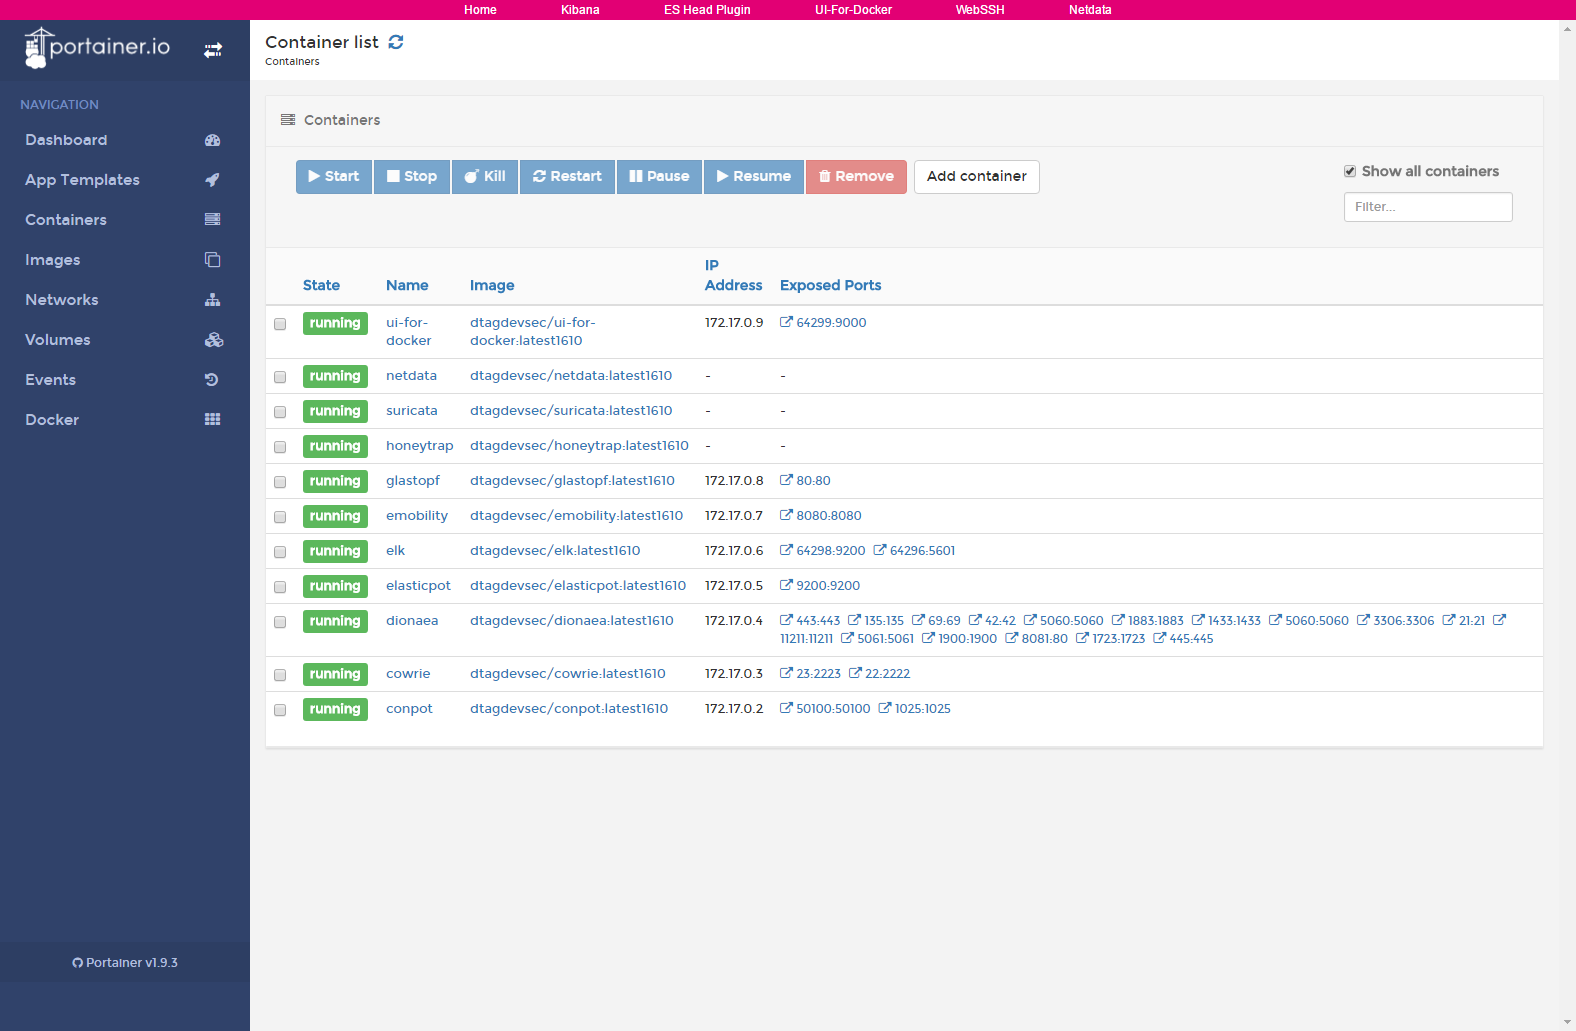Viewport: 1576px width, 1031px height.
Task: Open the honeytrap container details link
Action: 420,445
